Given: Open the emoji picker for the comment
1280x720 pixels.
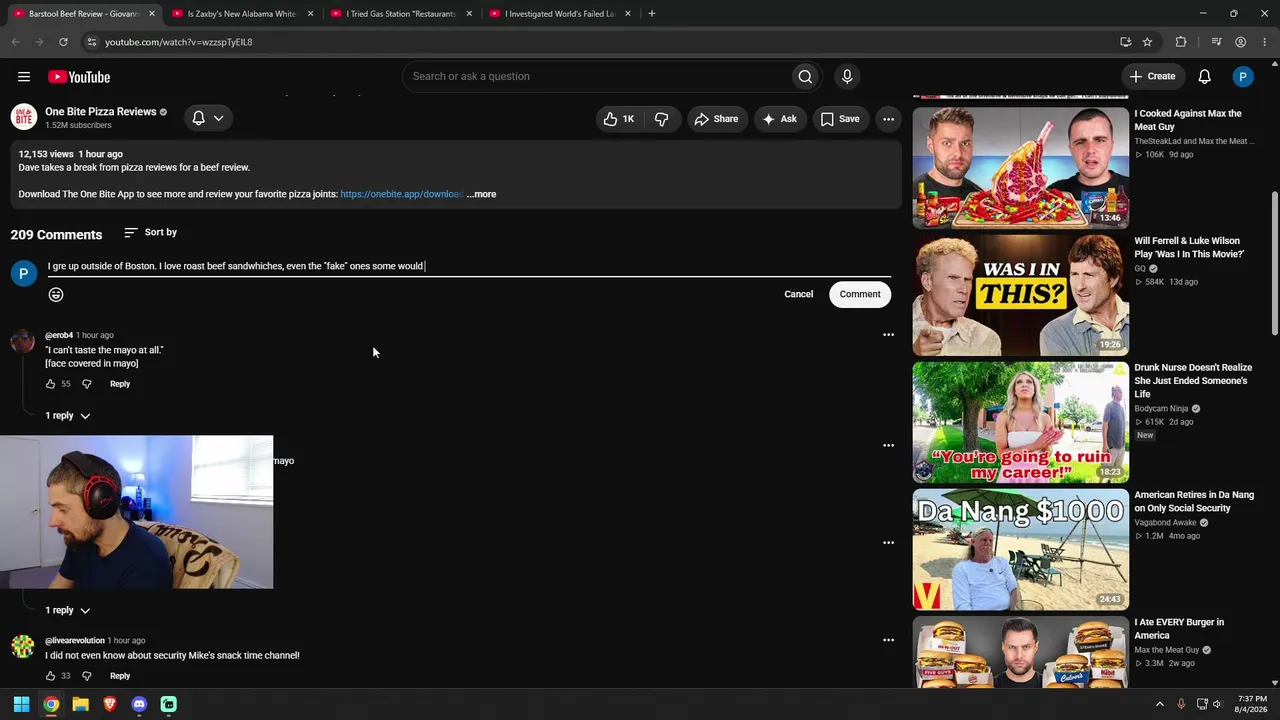Looking at the screenshot, I should point(56,294).
